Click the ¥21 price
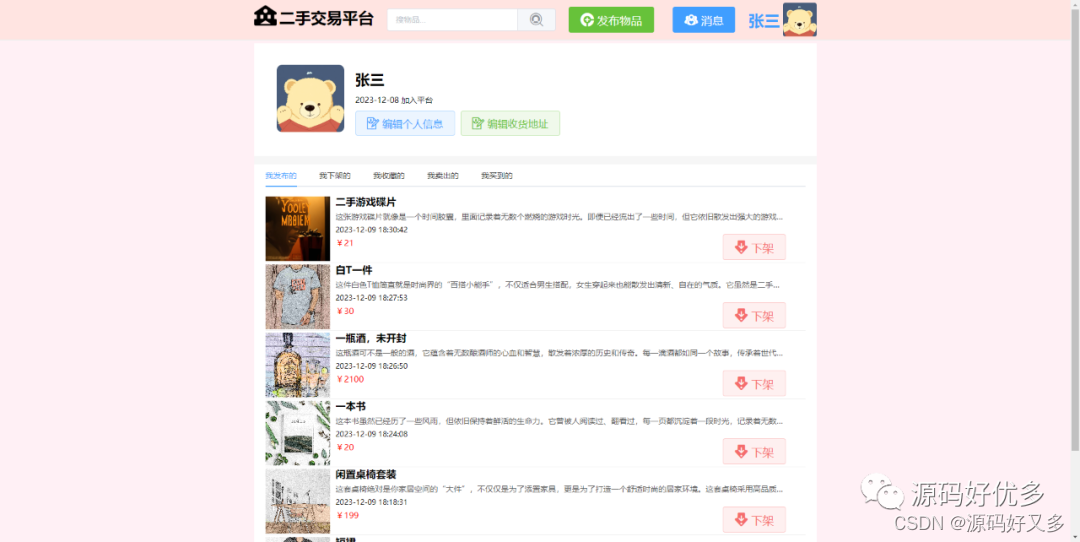Screen dimensions: 1080x542 pos(345,243)
